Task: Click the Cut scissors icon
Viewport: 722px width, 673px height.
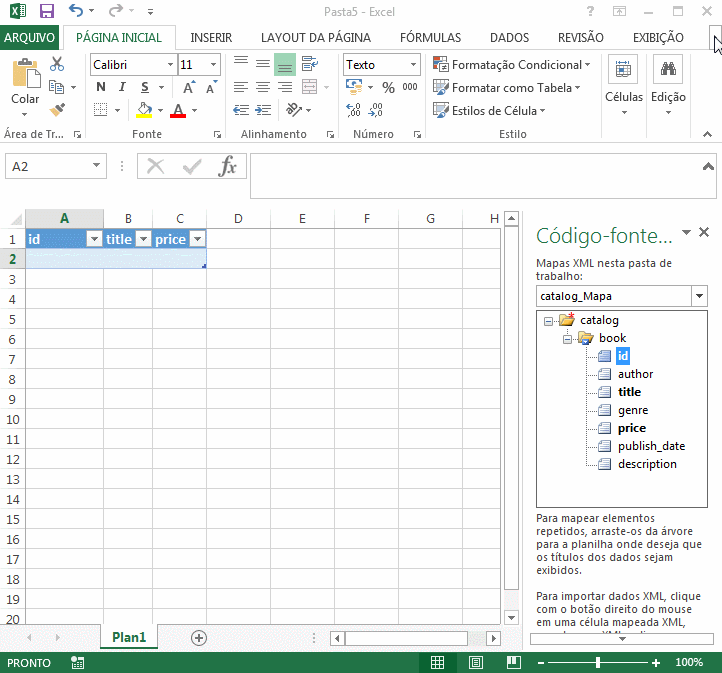Action: (x=57, y=64)
